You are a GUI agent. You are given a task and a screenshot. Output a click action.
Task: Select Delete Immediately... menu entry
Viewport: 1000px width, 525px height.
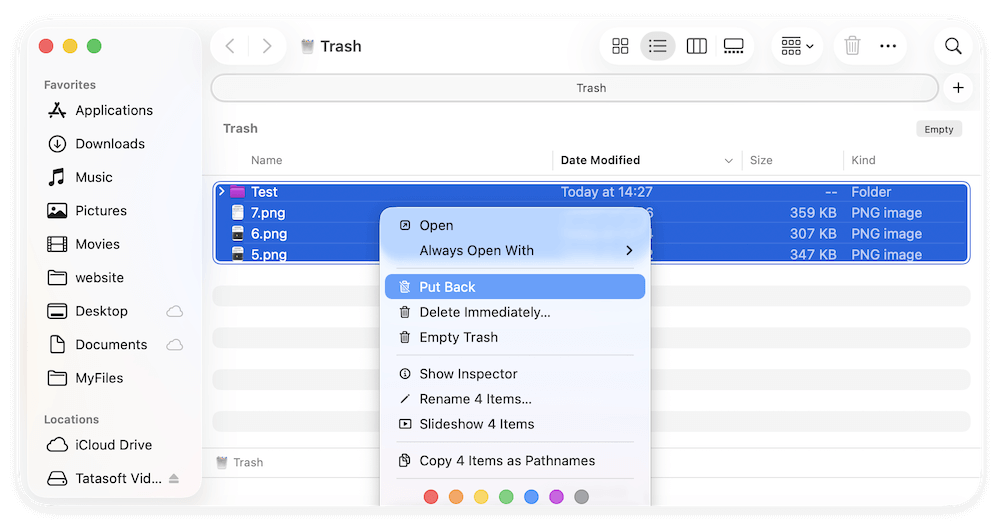click(484, 312)
